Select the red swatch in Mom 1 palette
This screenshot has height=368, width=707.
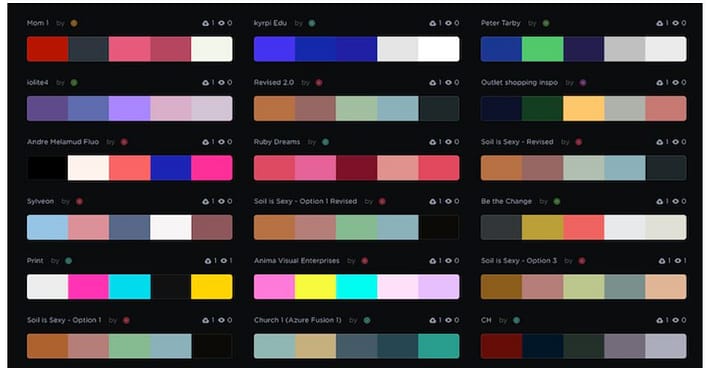coord(48,49)
